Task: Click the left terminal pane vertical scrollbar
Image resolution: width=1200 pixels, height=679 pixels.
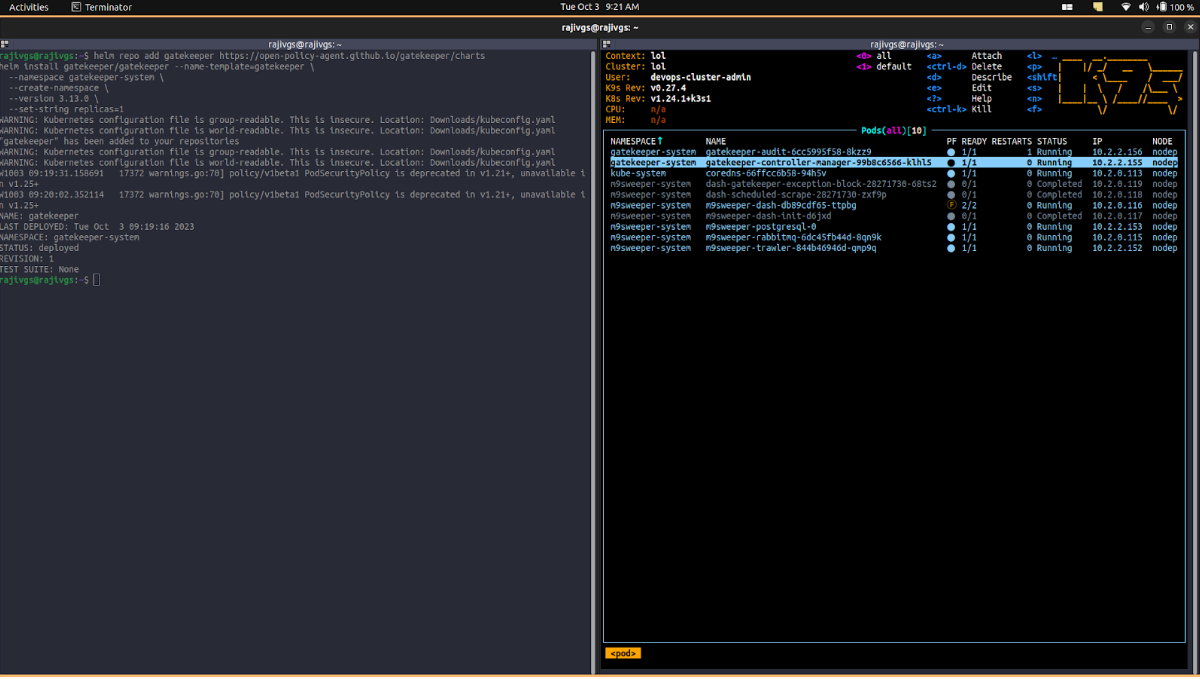Action: pos(596,360)
